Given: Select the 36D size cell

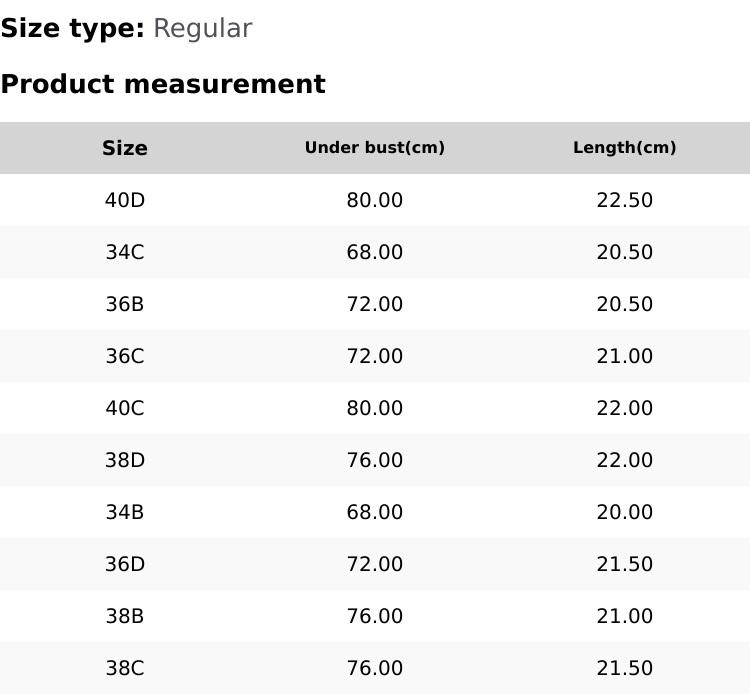Looking at the screenshot, I should (x=125, y=564).
